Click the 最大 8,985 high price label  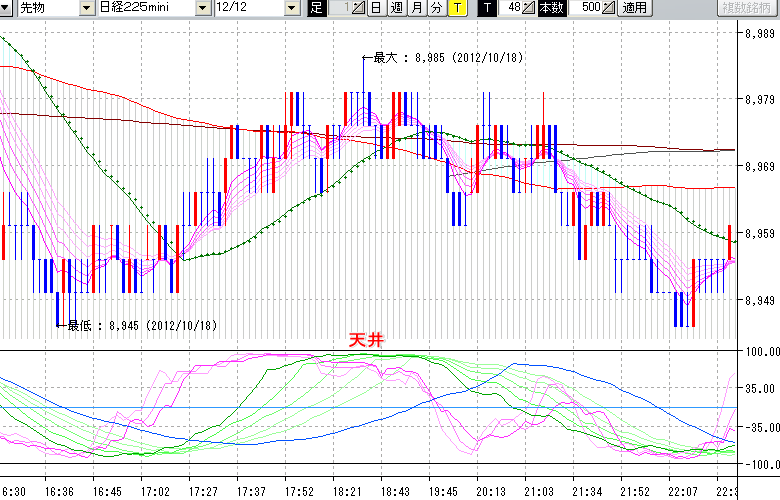click(447, 58)
